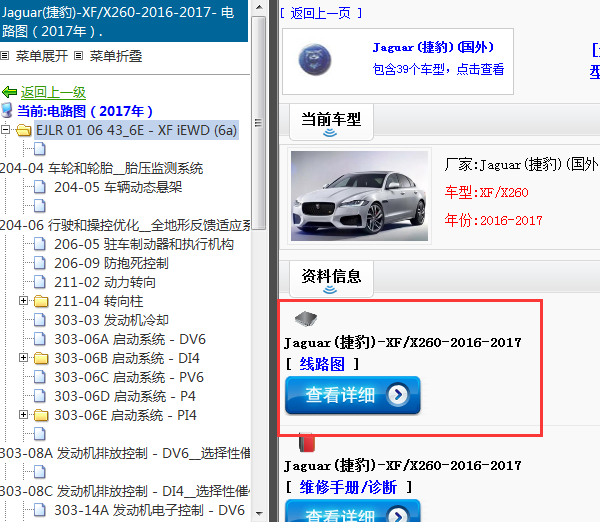The height and width of the screenshot is (522, 600).
Task: Click the 菜单折叠 collapse-all icon
Action: [x=78, y=56]
